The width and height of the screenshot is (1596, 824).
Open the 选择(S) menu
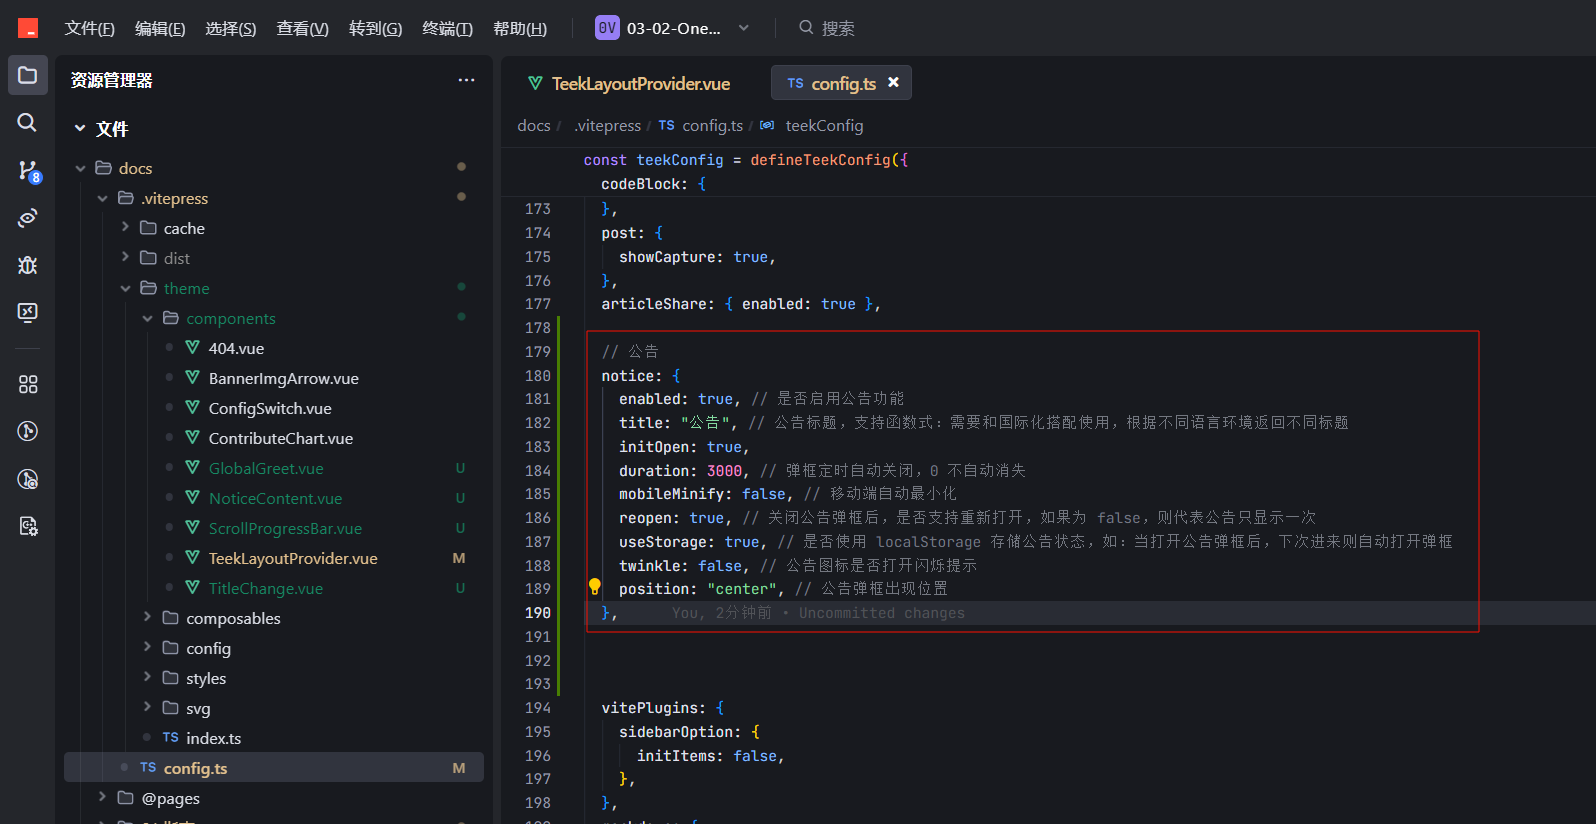(x=231, y=28)
